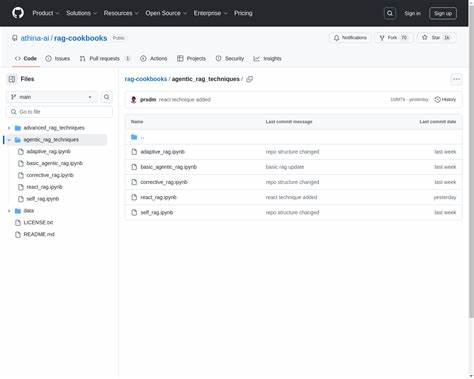Click 'react technique added' in react_rag row

pyautogui.click(x=291, y=197)
